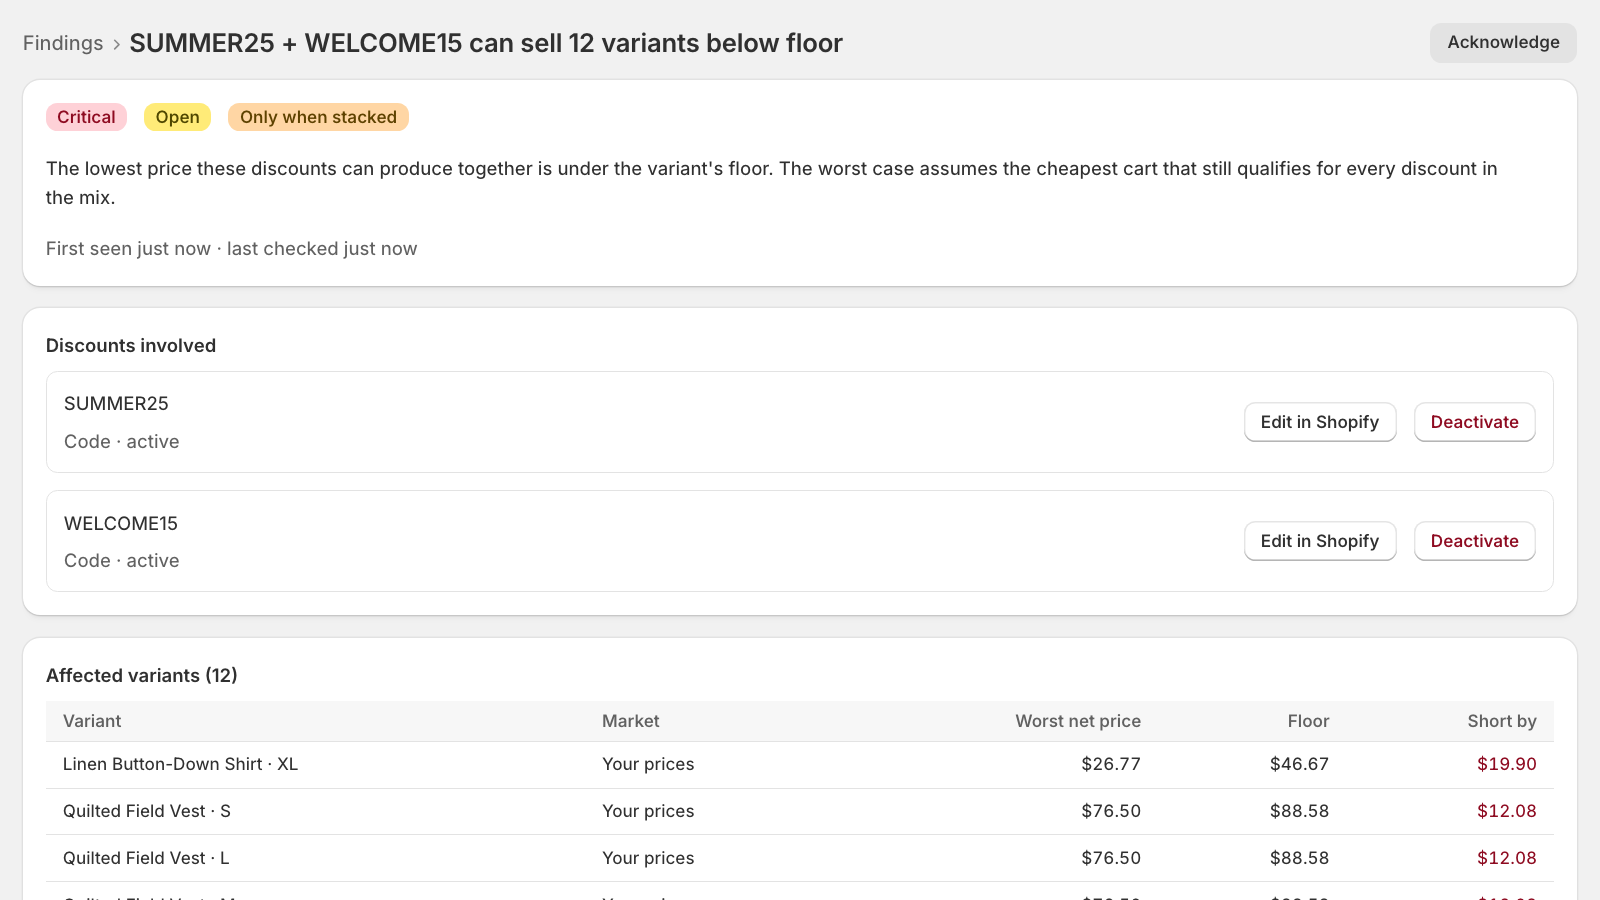Image resolution: width=1600 pixels, height=900 pixels.
Task: Click the Critical severity badge
Action: click(86, 117)
